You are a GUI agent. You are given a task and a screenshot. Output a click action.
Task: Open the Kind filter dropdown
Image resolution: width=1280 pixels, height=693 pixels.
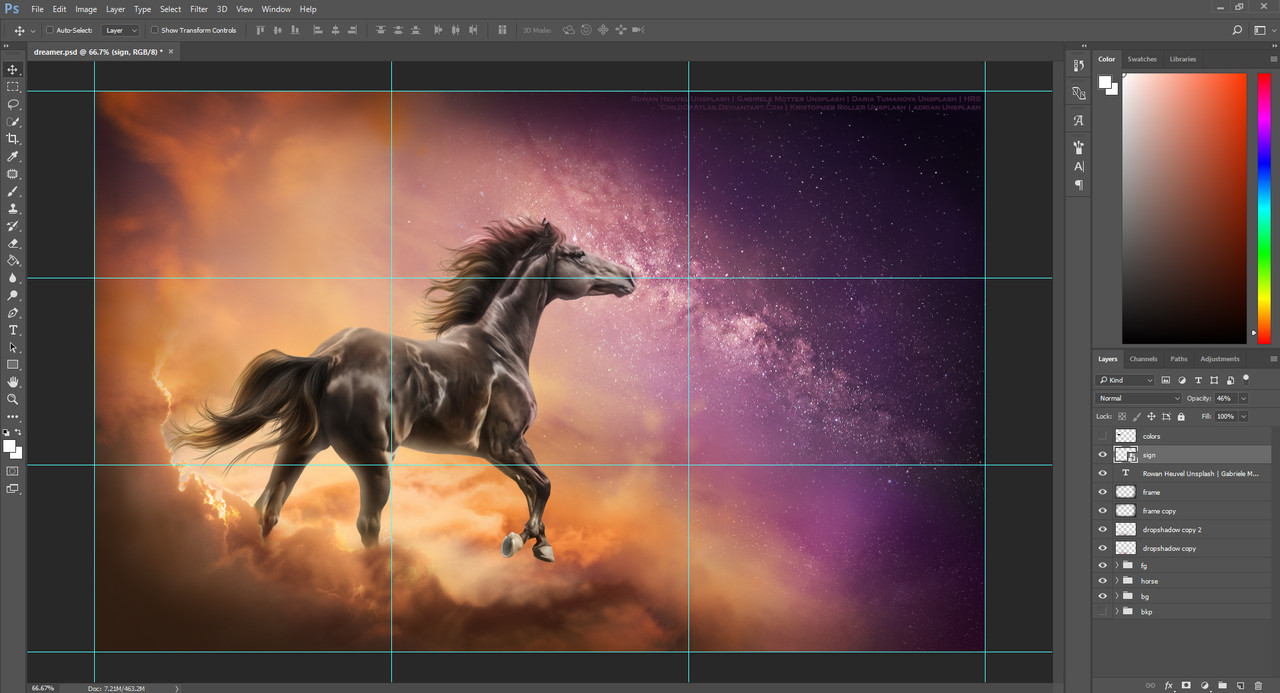tap(1125, 380)
